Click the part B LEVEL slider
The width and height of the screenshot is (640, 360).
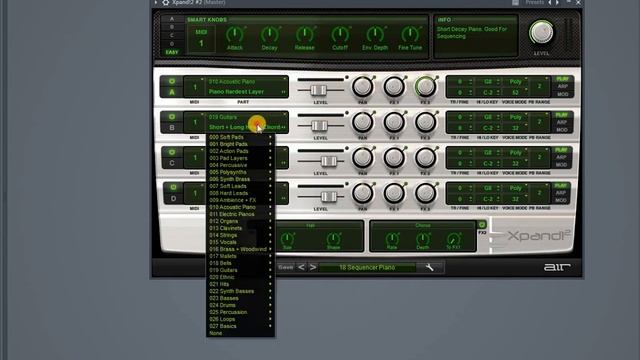319,126
